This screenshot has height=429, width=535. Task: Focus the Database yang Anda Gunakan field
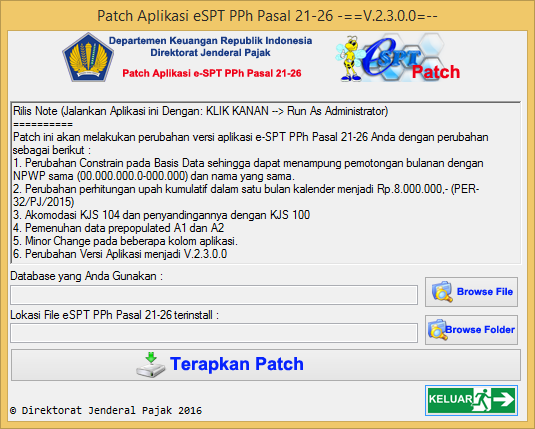coord(214,295)
